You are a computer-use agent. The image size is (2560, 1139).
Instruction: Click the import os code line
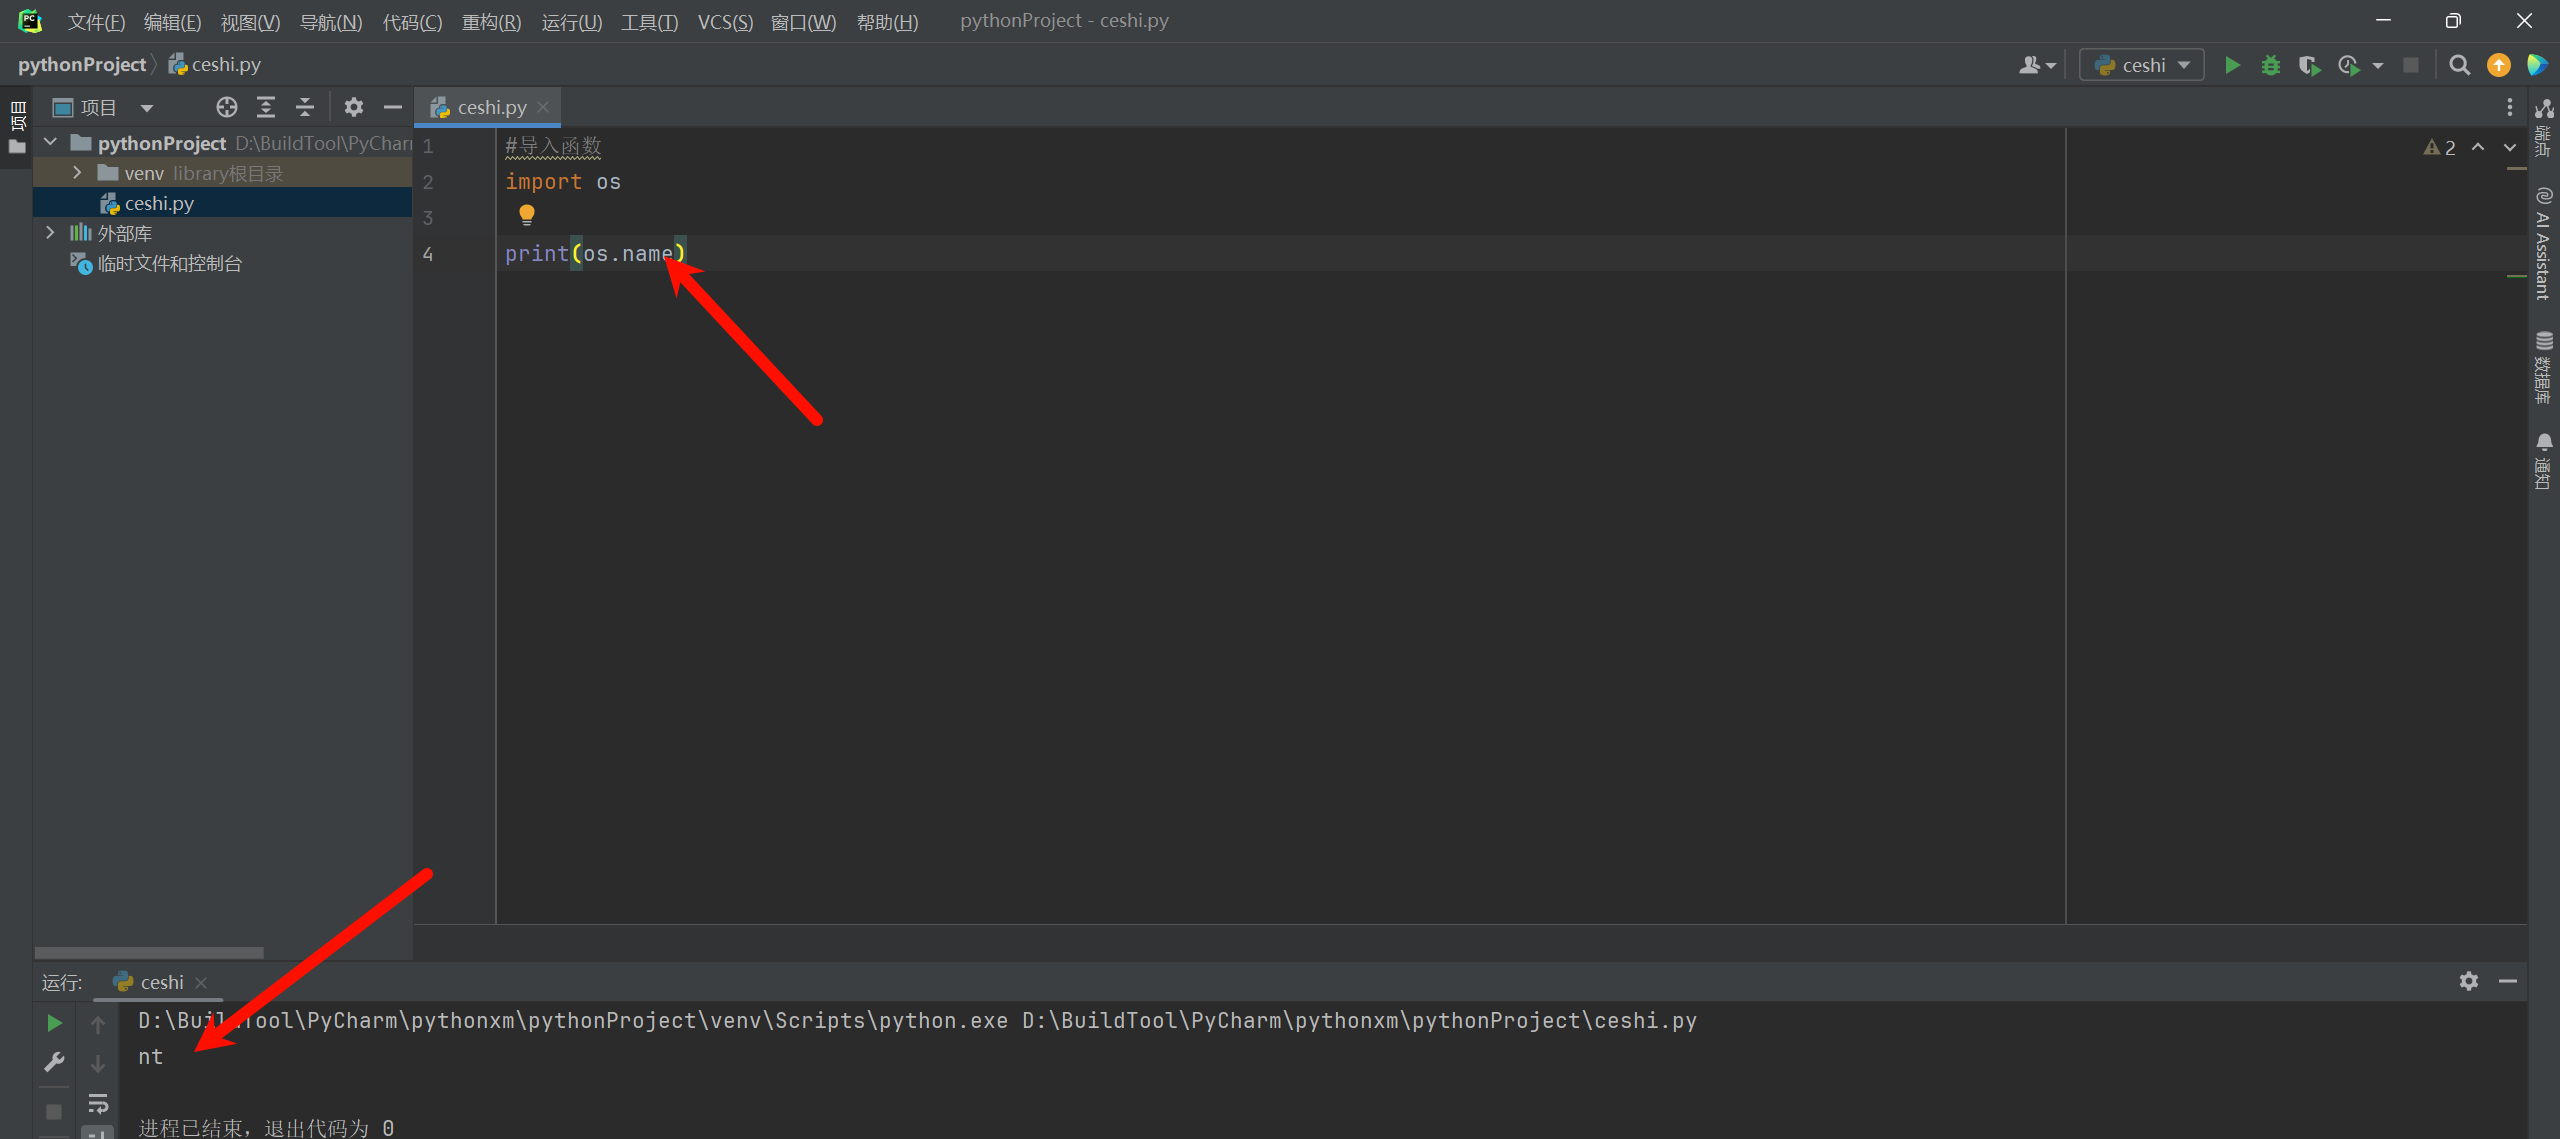[563, 182]
